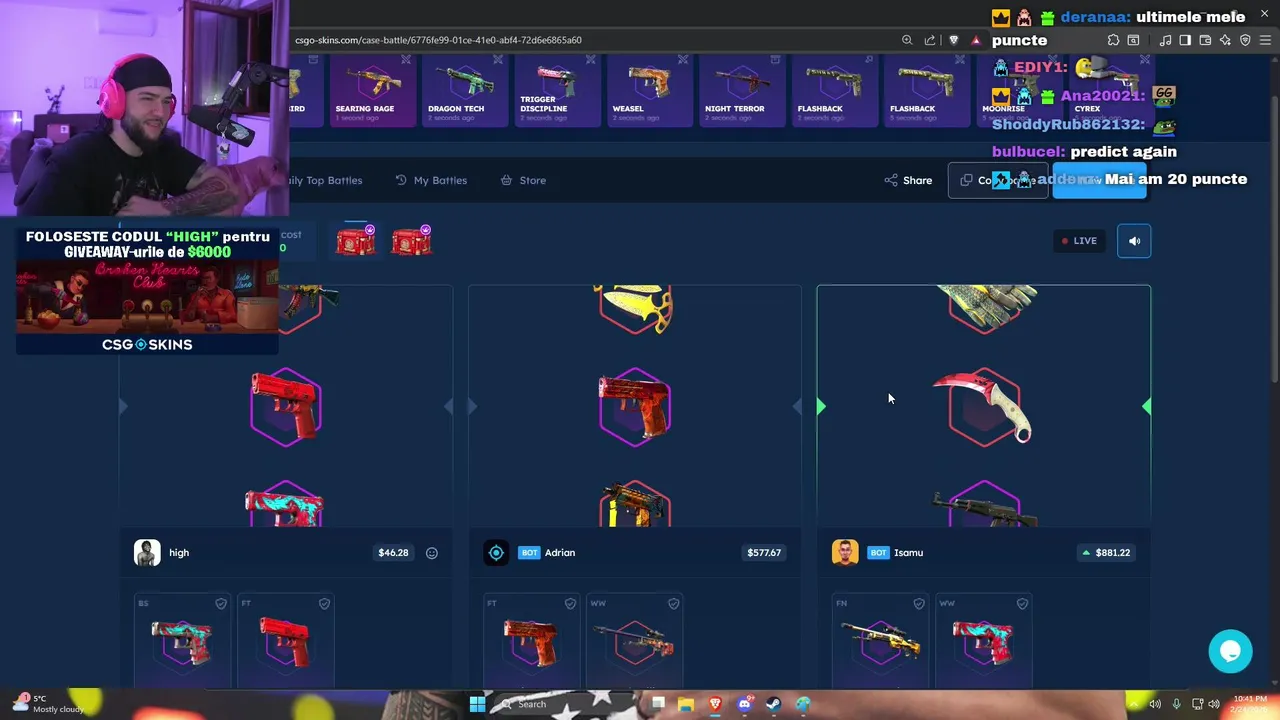Click the browser zoom magnifier icon
The image size is (1280, 720).
(x=907, y=40)
